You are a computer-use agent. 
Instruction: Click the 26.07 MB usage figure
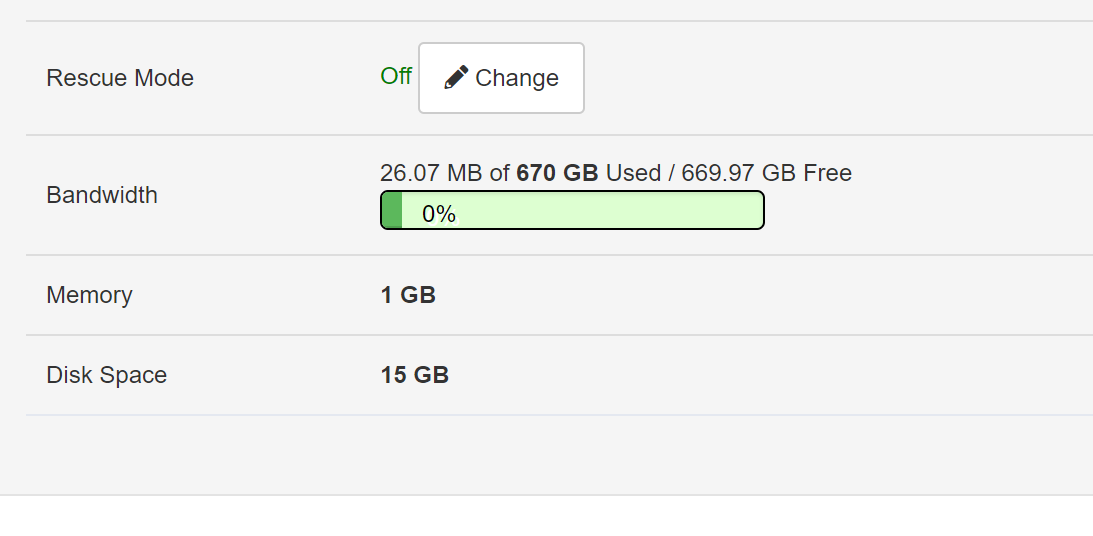point(432,173)
